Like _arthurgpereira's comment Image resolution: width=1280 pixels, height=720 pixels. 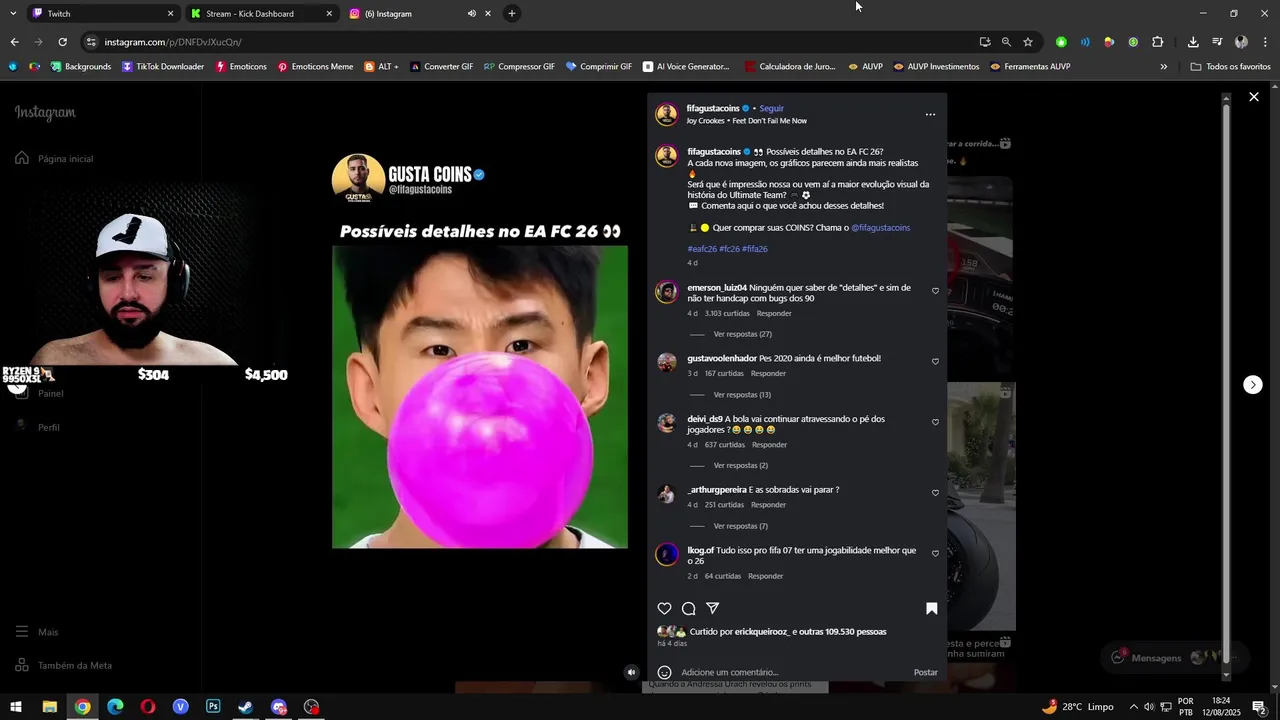(x=935, y=492)
